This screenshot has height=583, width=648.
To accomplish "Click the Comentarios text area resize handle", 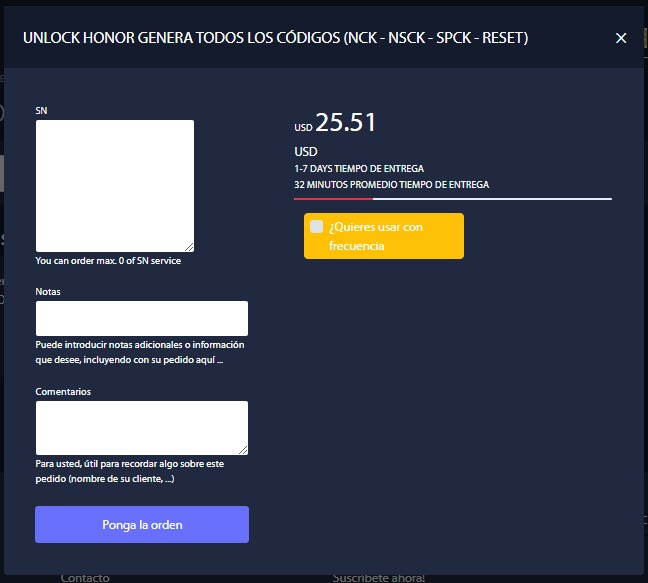I will click(x=243, y=450).
